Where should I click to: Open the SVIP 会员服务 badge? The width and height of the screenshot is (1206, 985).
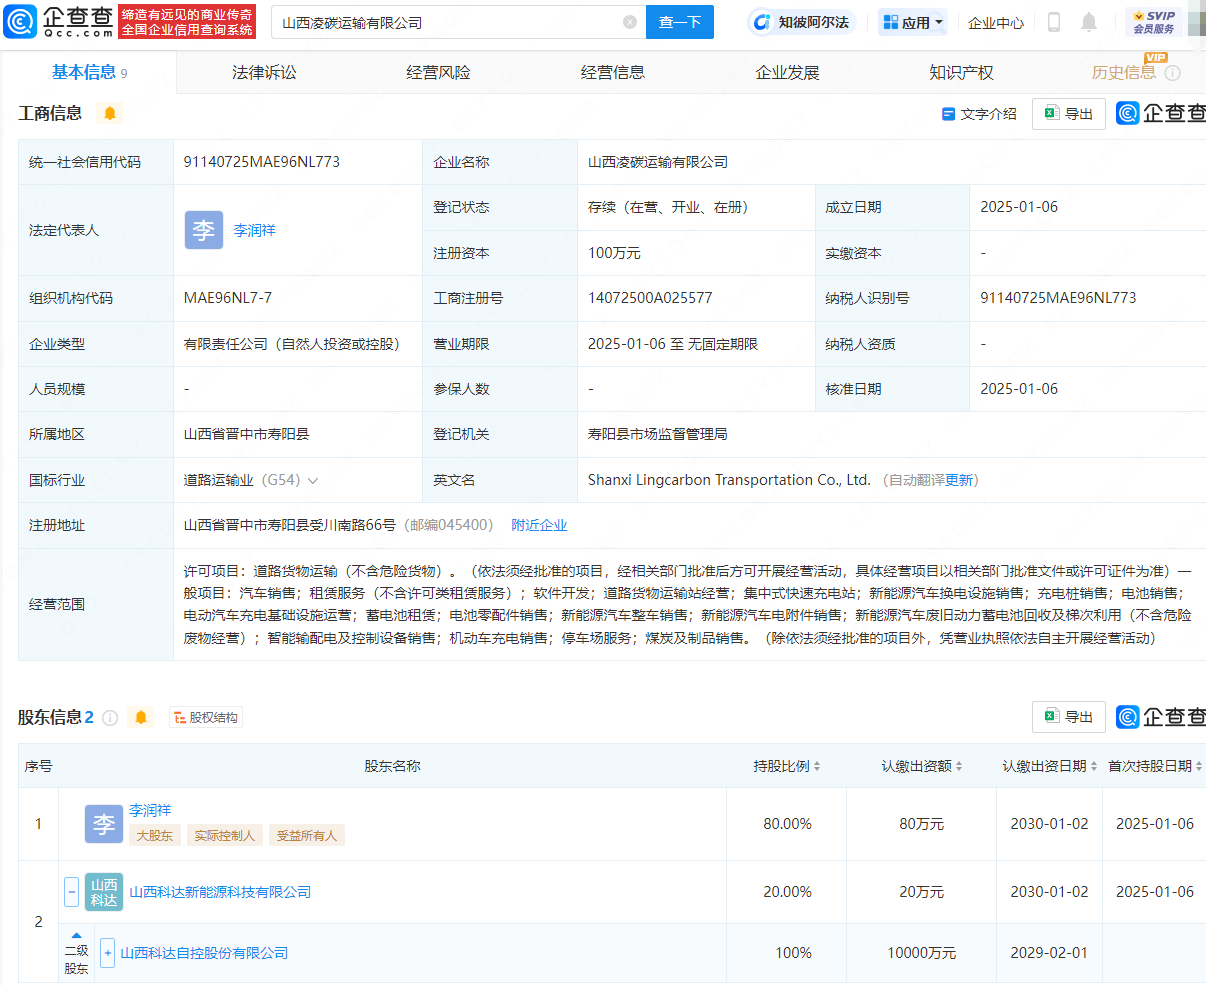[1153, 22]
